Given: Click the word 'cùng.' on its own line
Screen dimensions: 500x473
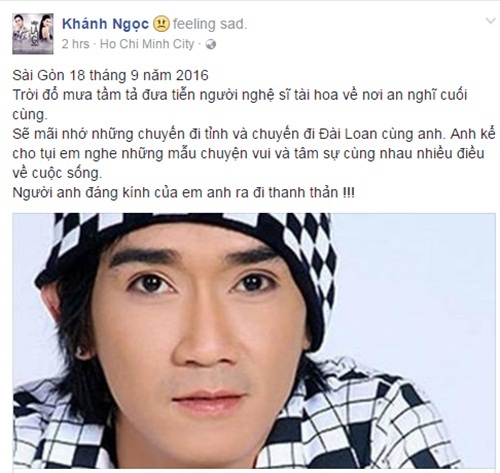Looking at the screenshot, I should [30, 115].
